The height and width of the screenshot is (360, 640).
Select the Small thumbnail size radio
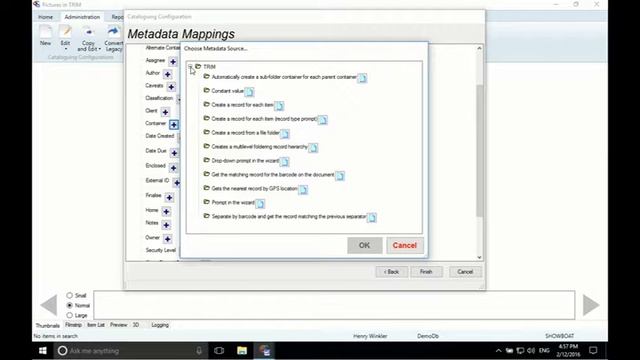(69, 295)
